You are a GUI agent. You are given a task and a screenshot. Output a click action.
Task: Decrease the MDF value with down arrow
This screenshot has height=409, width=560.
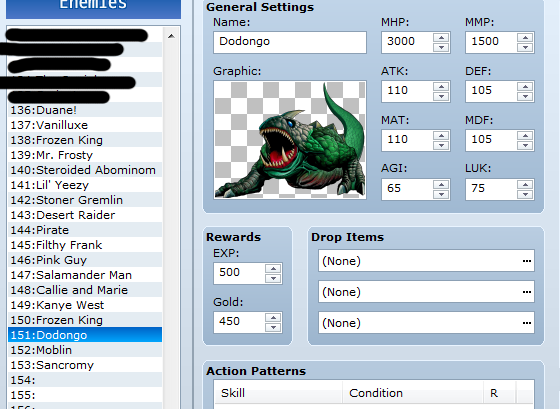[x=525, y=145]
